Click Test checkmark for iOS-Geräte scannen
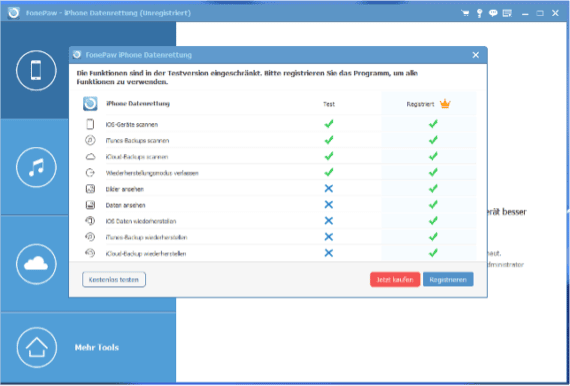Viewport: 570px width, 386px height. click(329, 124)
